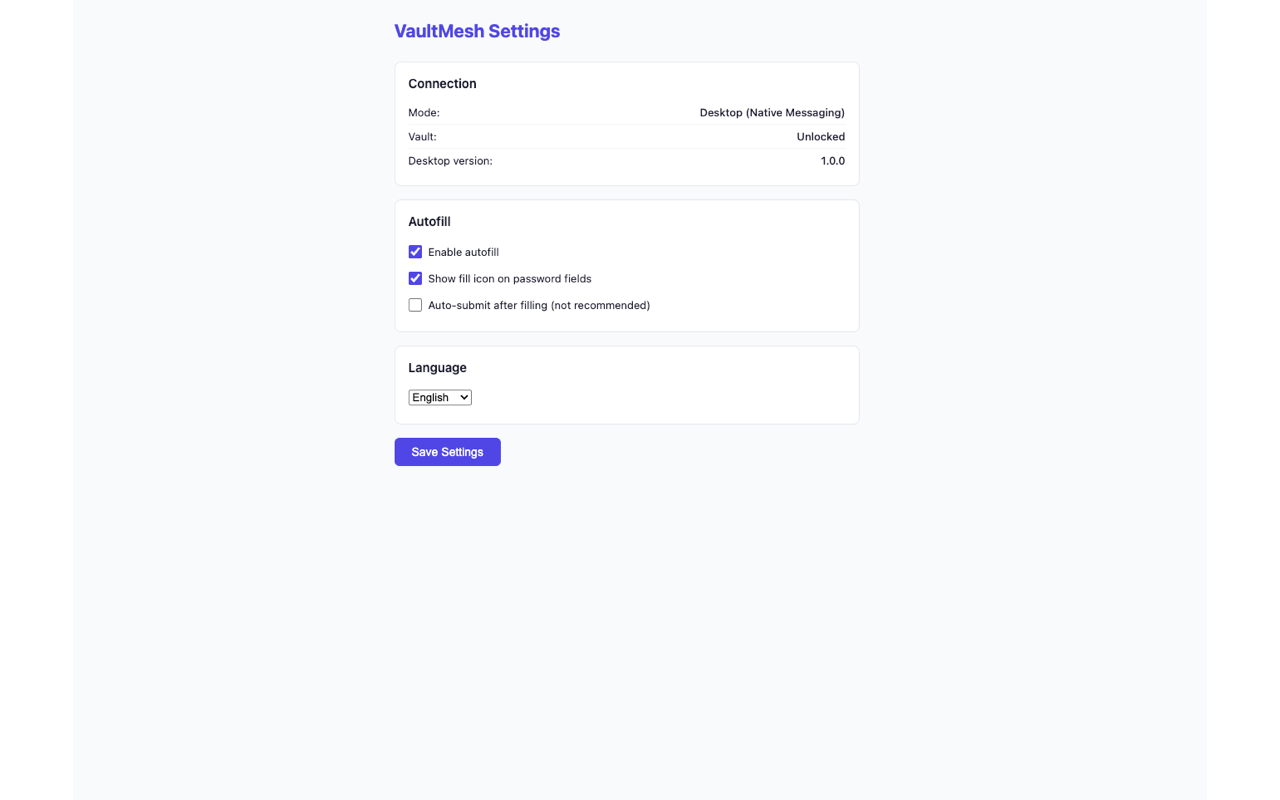
Task: Click the "Vault:" row label
Action: pos(422,137)
